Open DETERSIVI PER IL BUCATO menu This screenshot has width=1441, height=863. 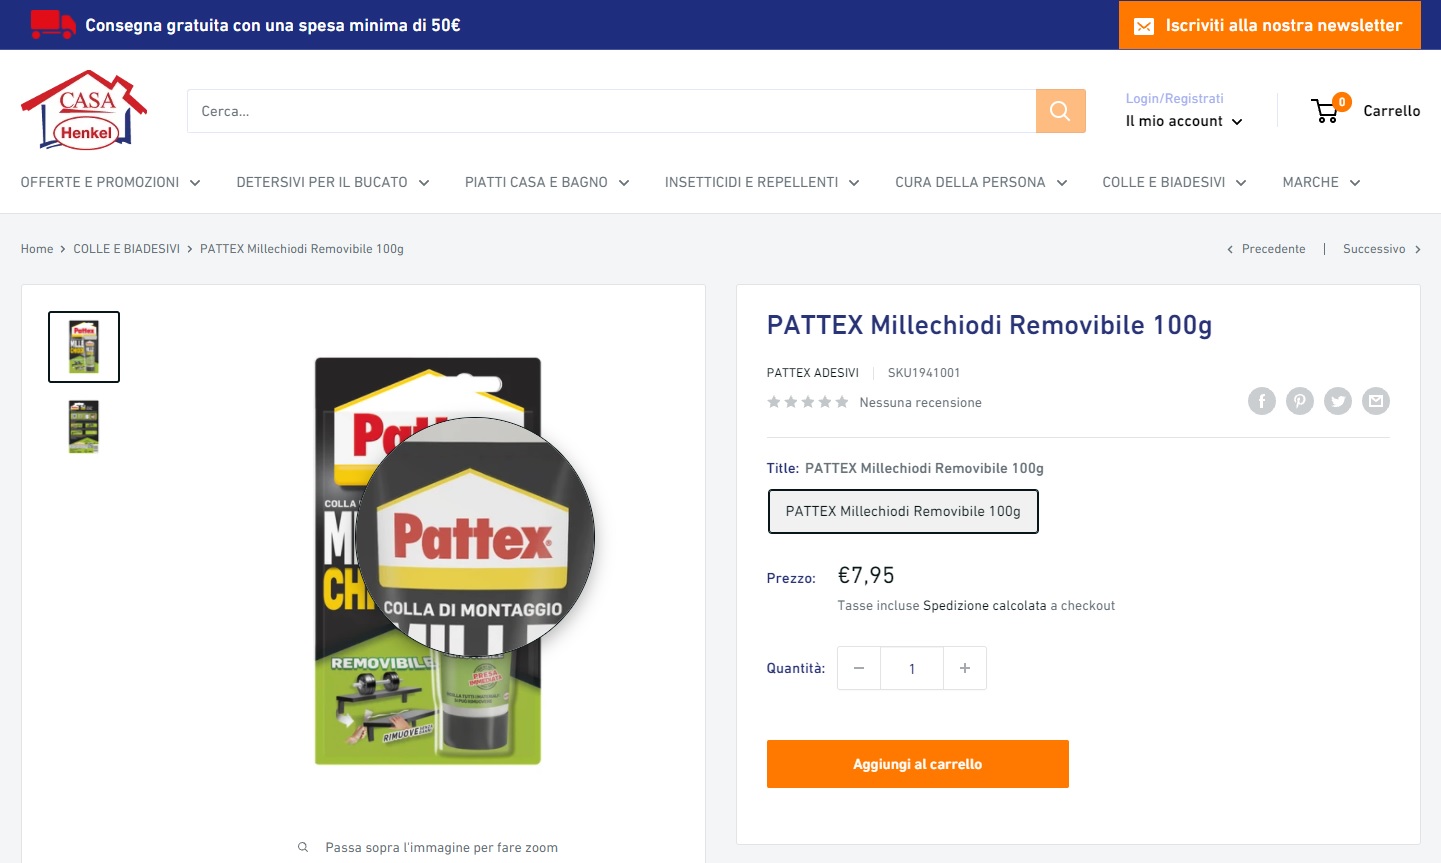pyautogui.click(x=333, y=182)
